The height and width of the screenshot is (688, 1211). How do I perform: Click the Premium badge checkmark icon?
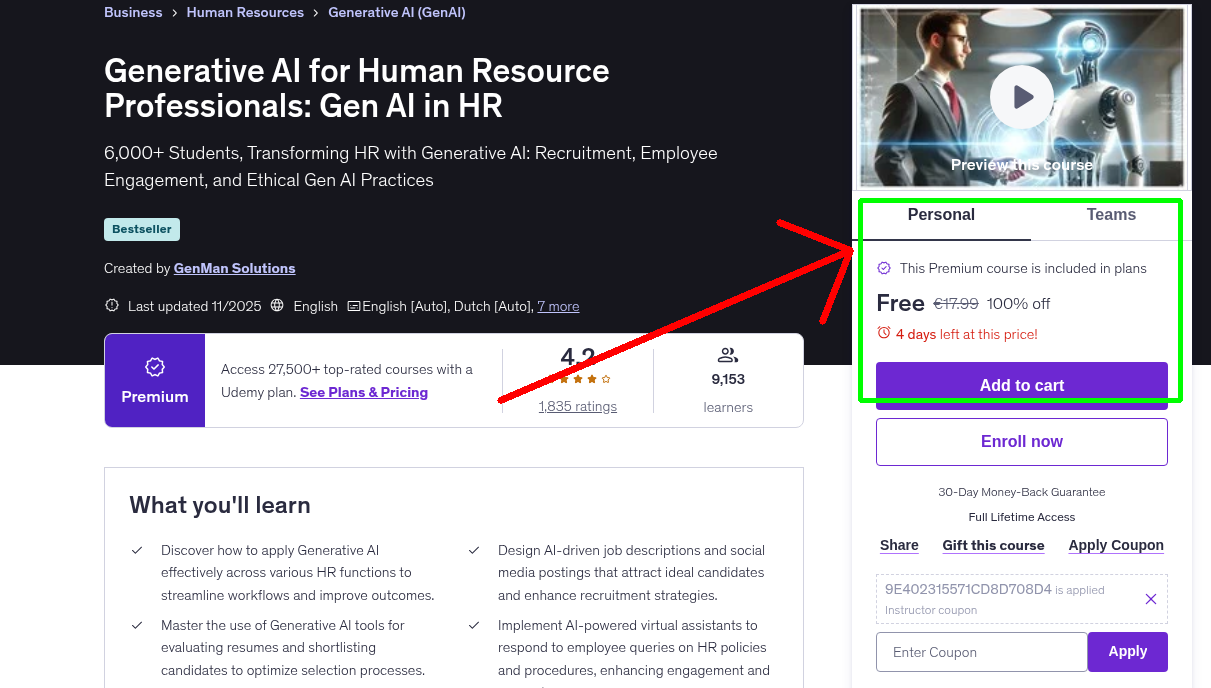[154, 368]
